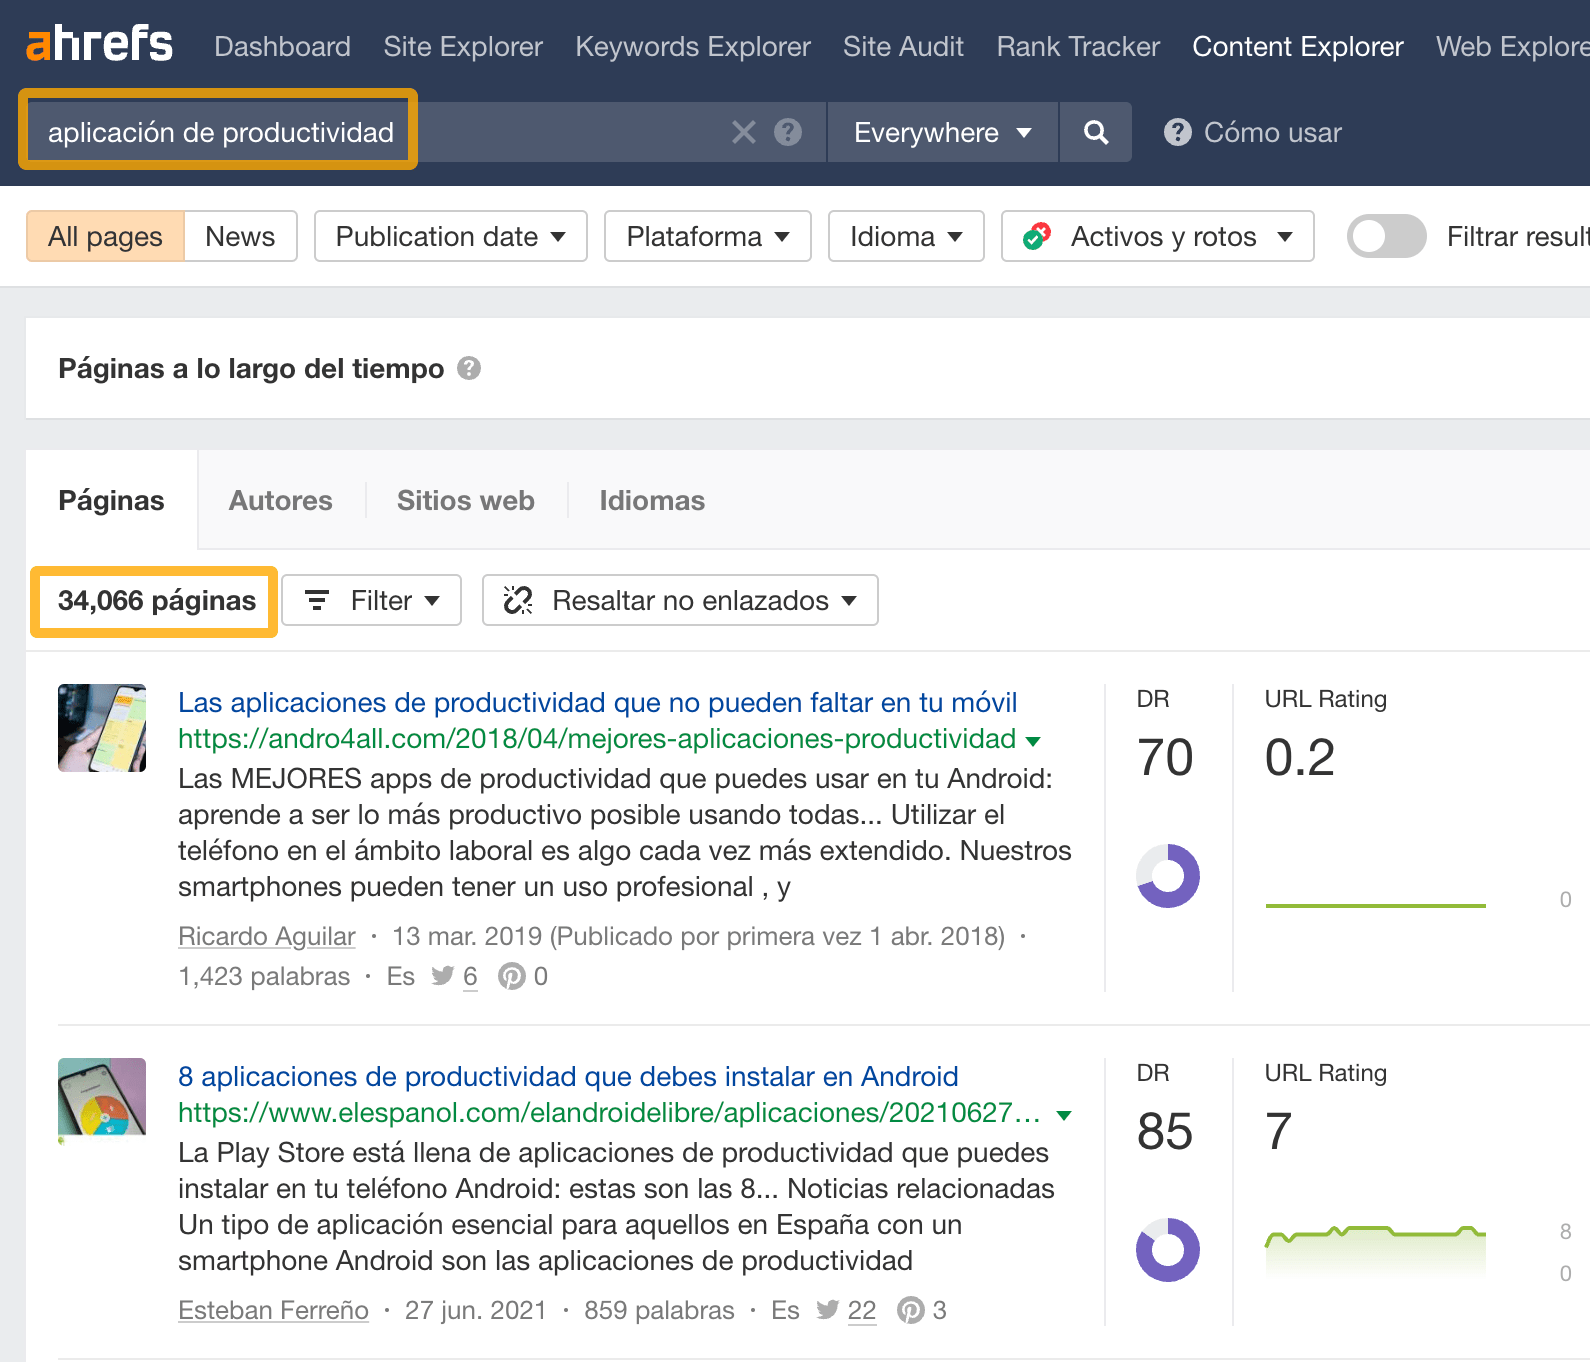Switch to Sitios web tab
Image resolution: width=1590 pixels, height=1362 pixels.
[466, 500]
